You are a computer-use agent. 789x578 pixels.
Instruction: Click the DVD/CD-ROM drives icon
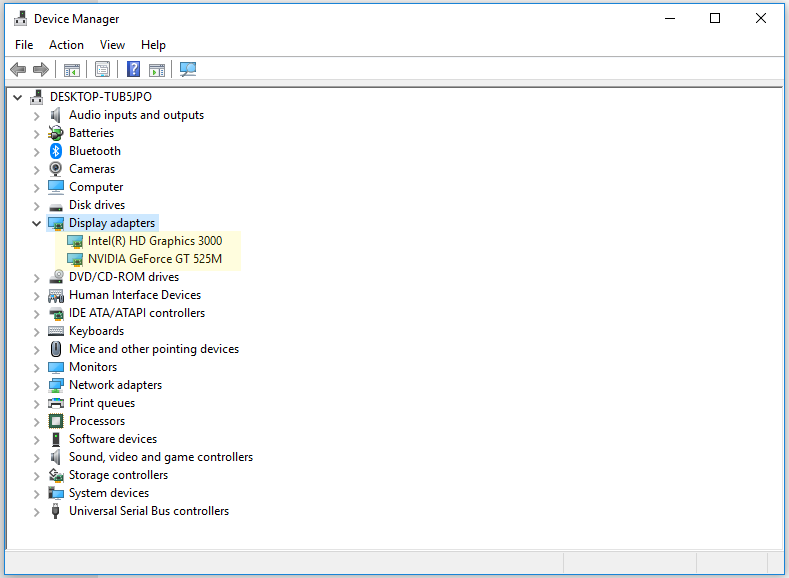coord(56,277)
